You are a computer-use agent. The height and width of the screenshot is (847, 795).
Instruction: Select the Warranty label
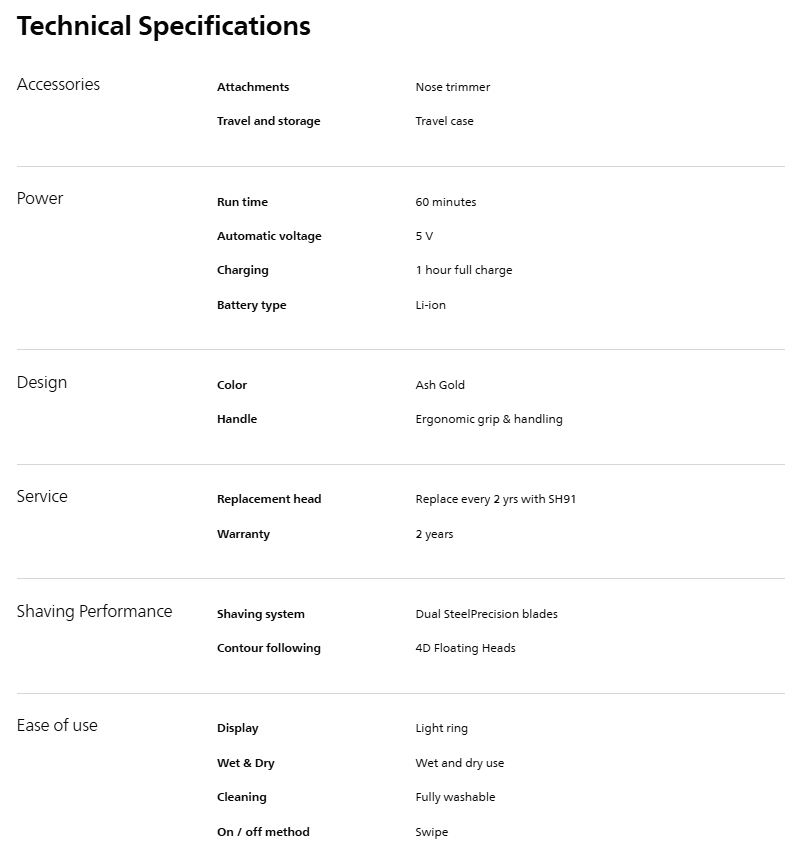tap(243, 534)
